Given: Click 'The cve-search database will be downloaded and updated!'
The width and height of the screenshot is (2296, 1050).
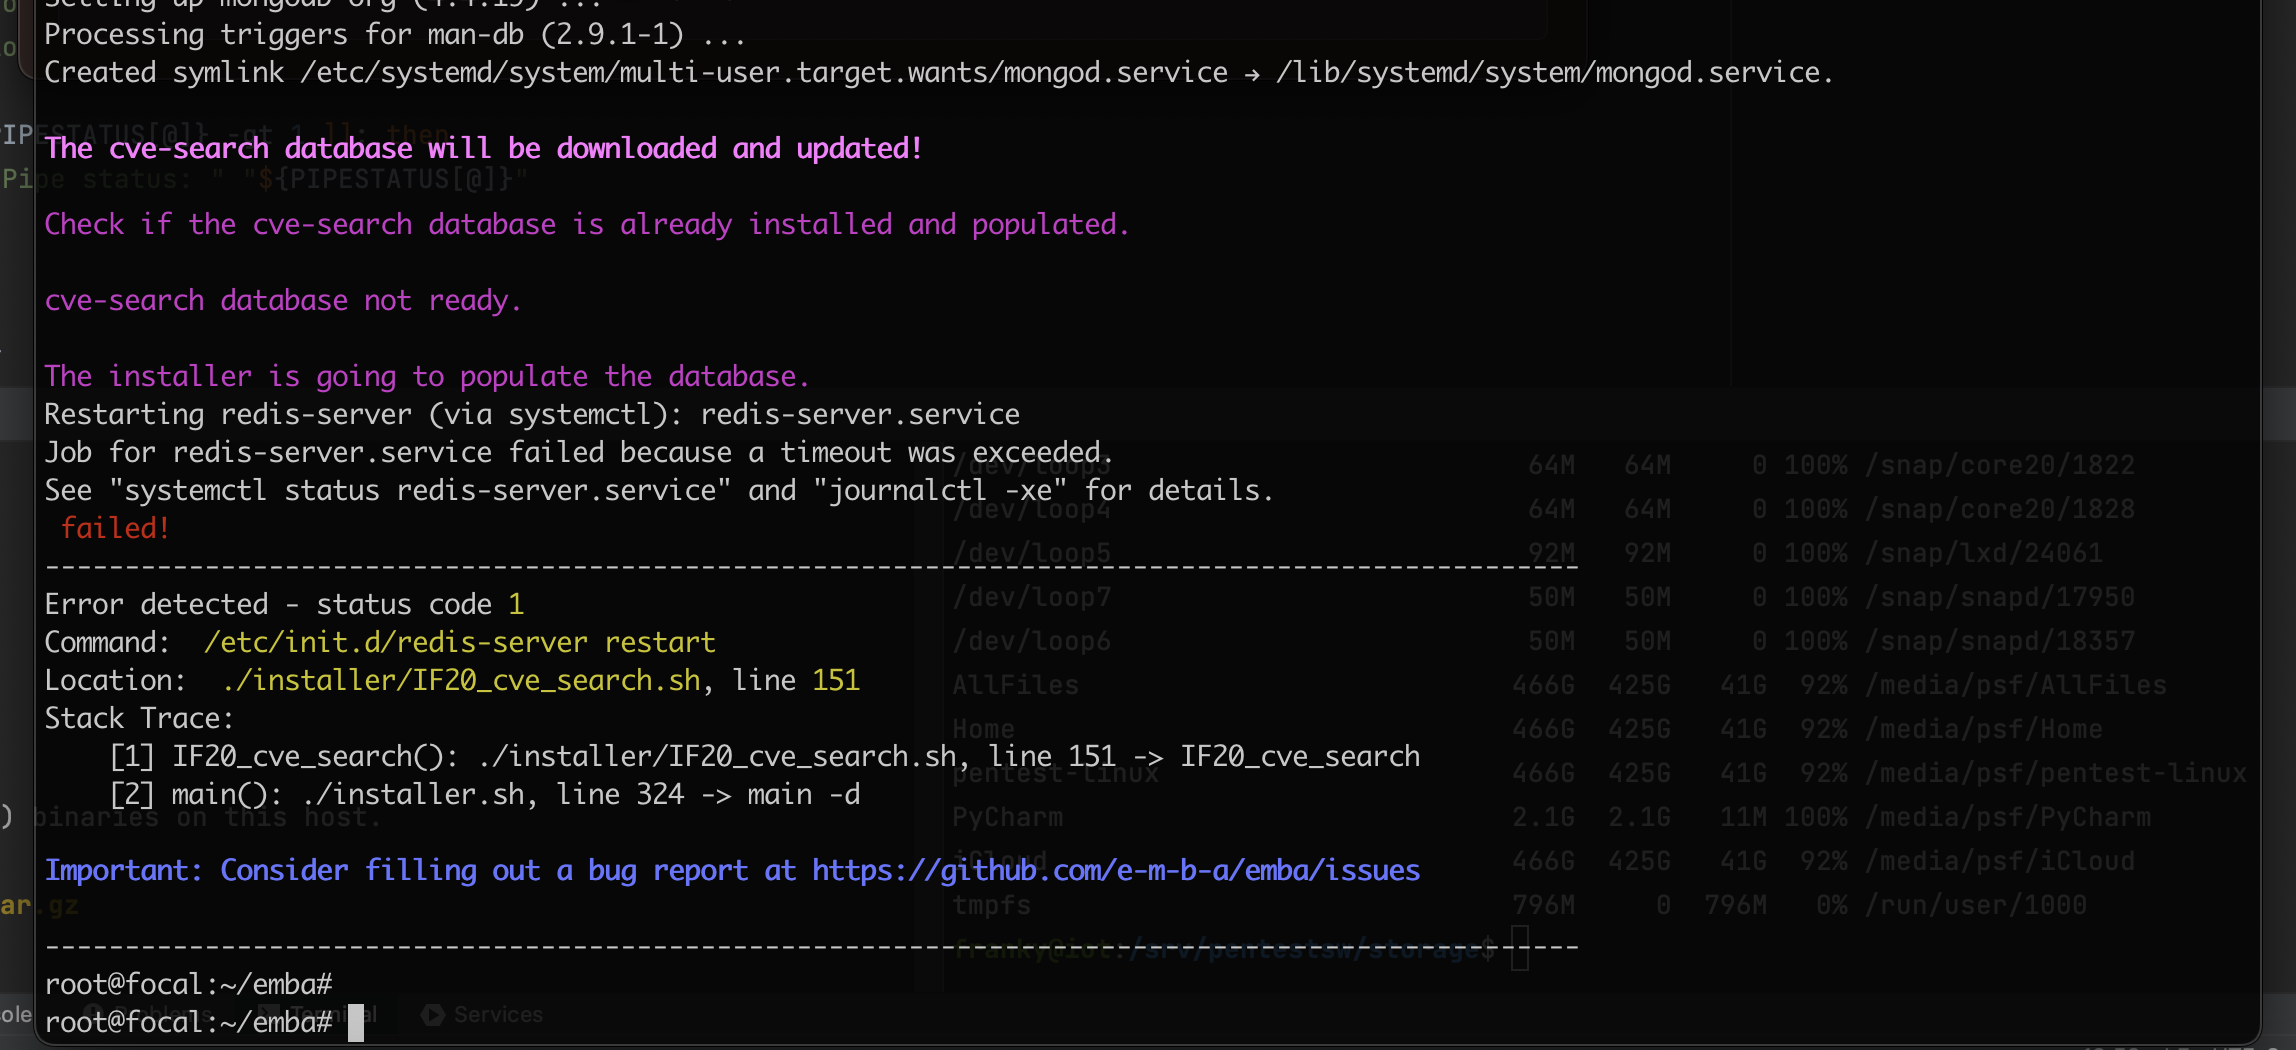Looking at the screenshot, I should [x=483, y=148].
